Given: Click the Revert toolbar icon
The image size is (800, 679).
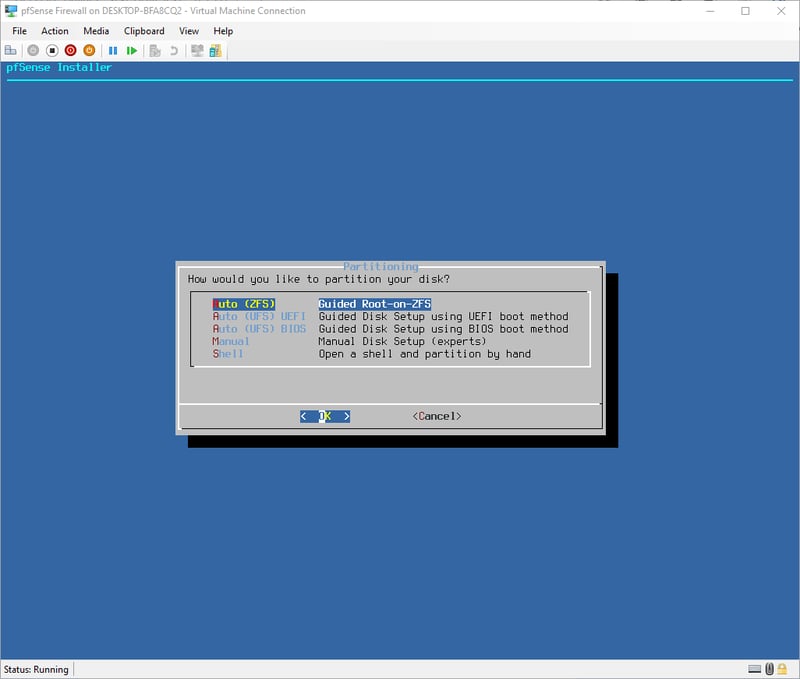Looking at the screenshot, I should 174,50.
